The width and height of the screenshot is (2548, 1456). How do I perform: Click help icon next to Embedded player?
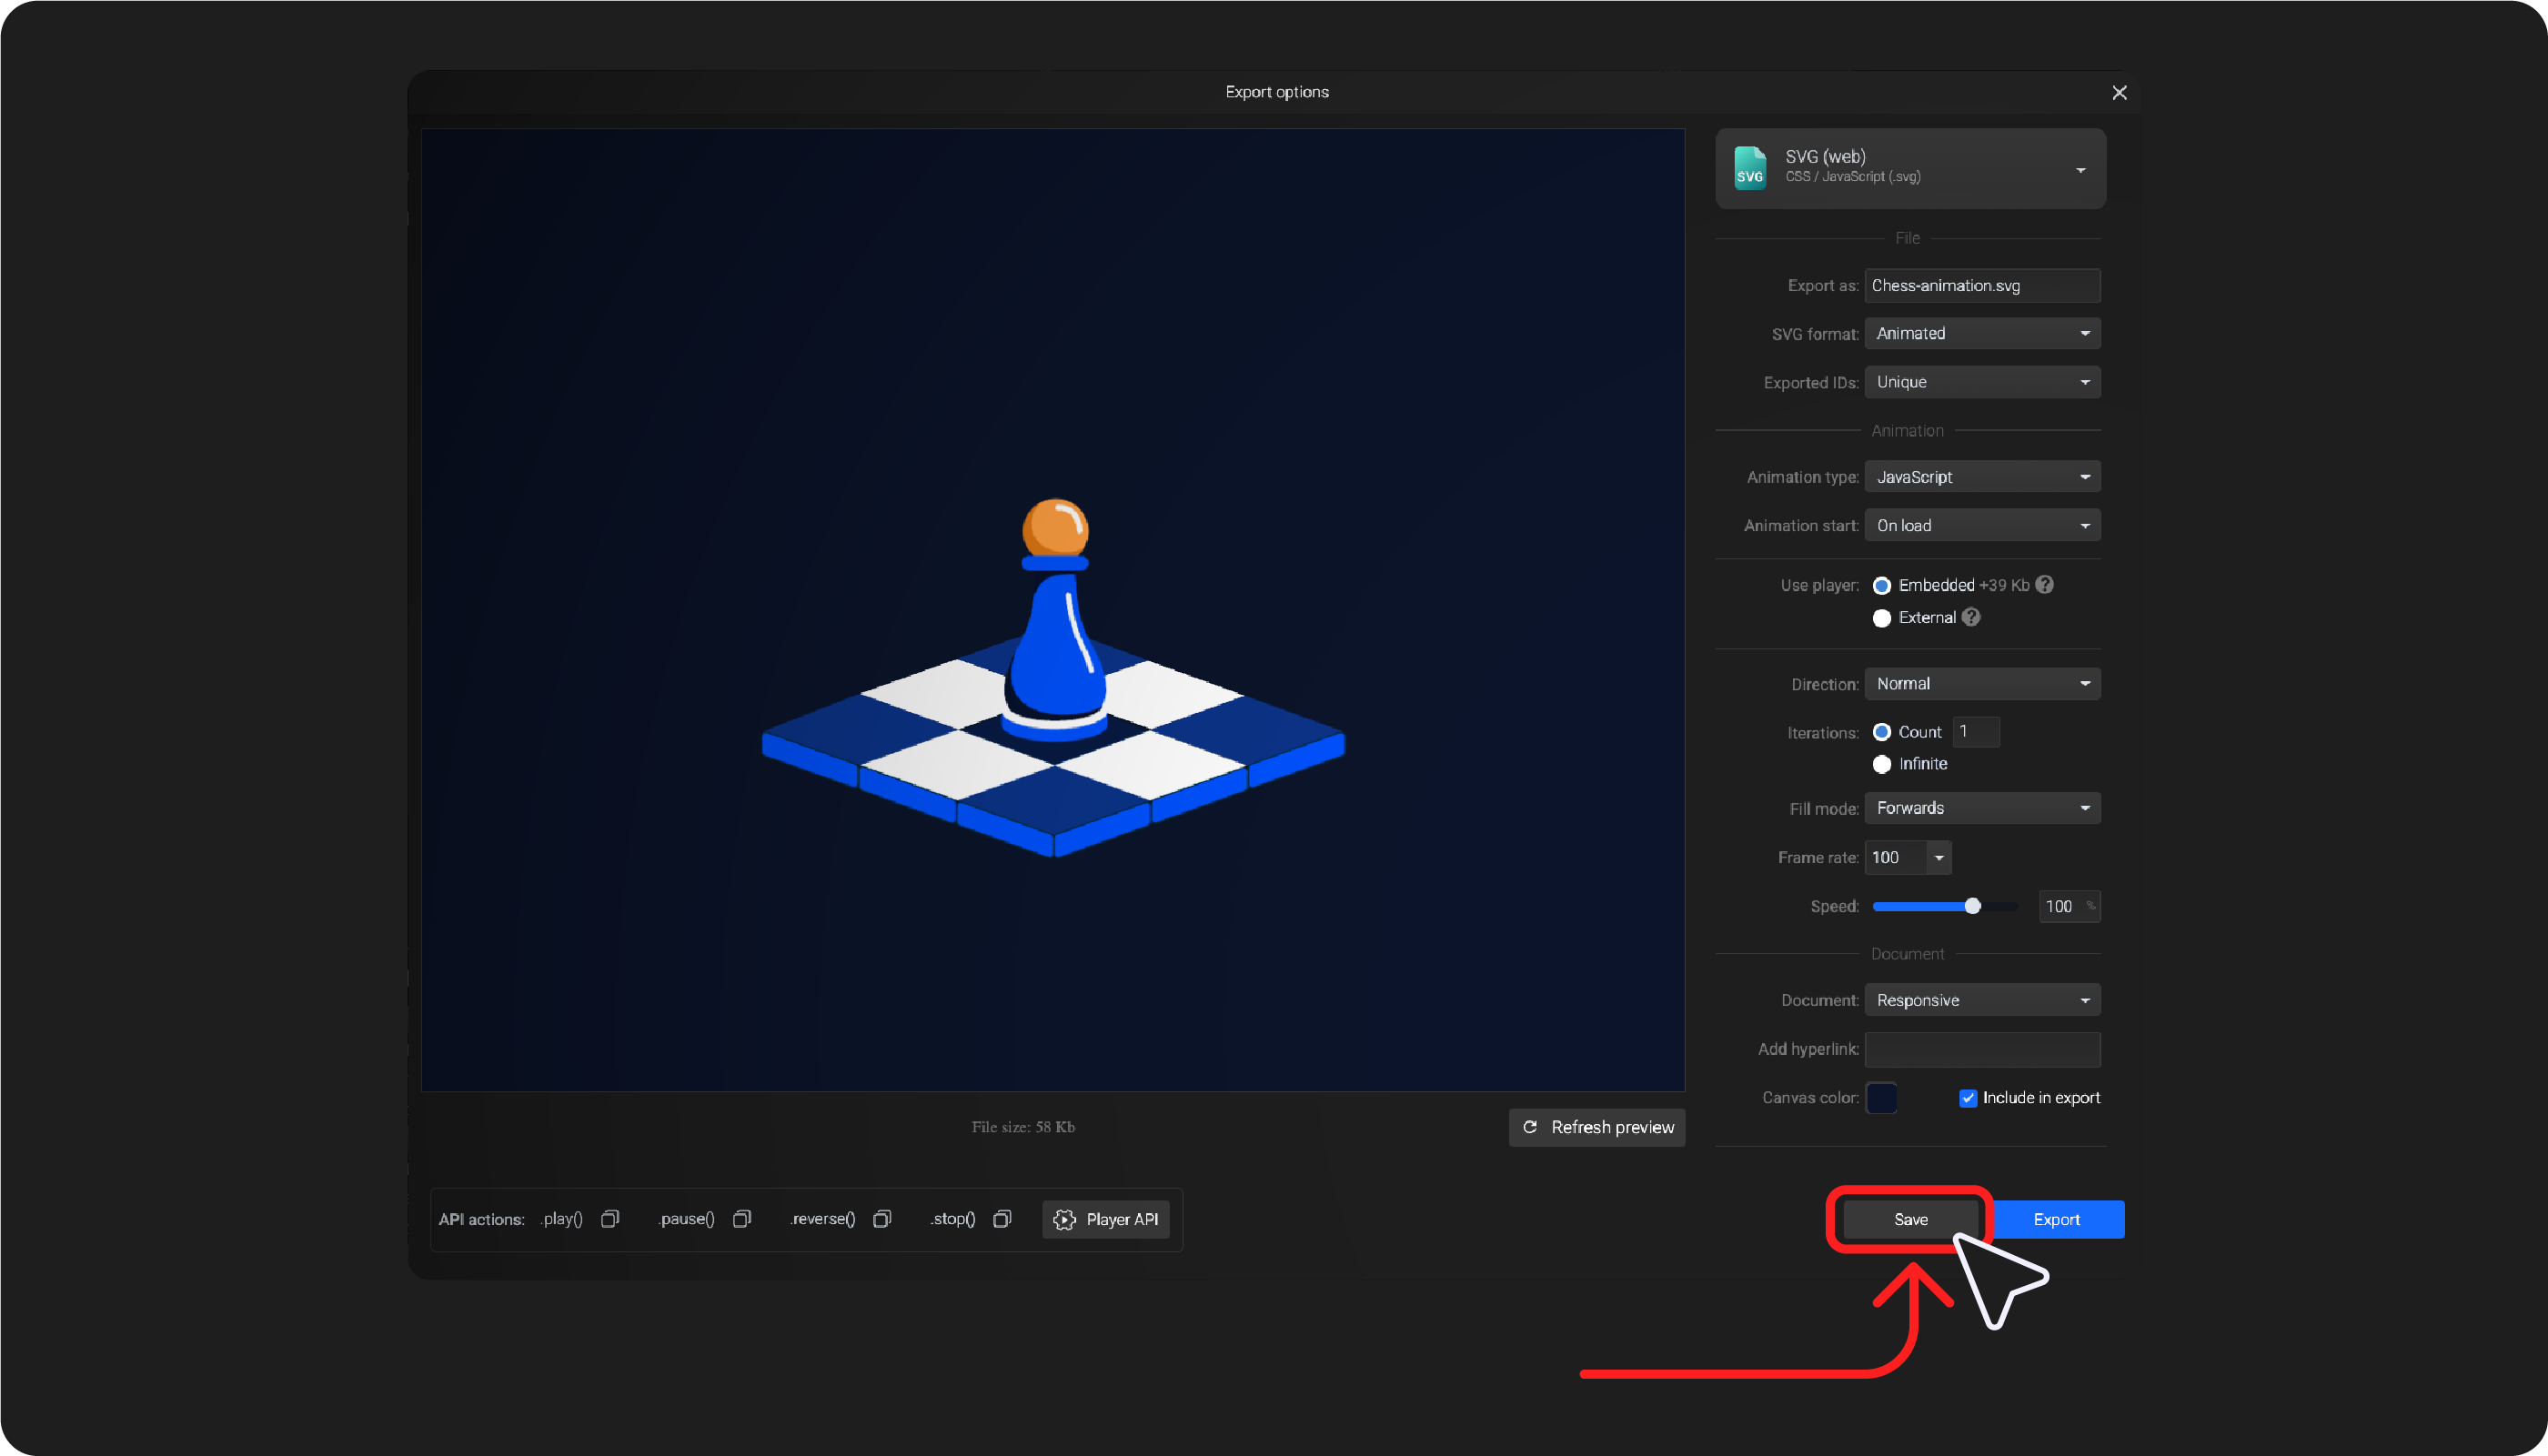[2045, 585]
